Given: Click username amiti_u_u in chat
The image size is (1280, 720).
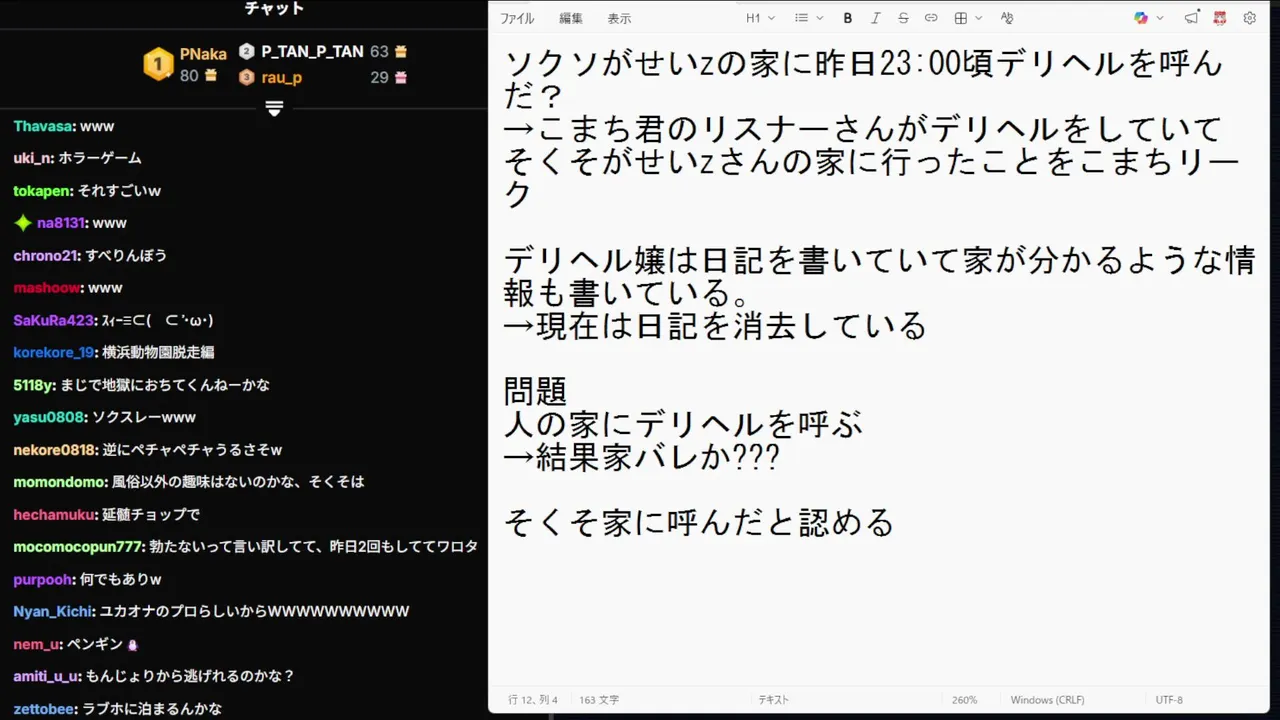Looking at the screenshot, I should point(47,676).
